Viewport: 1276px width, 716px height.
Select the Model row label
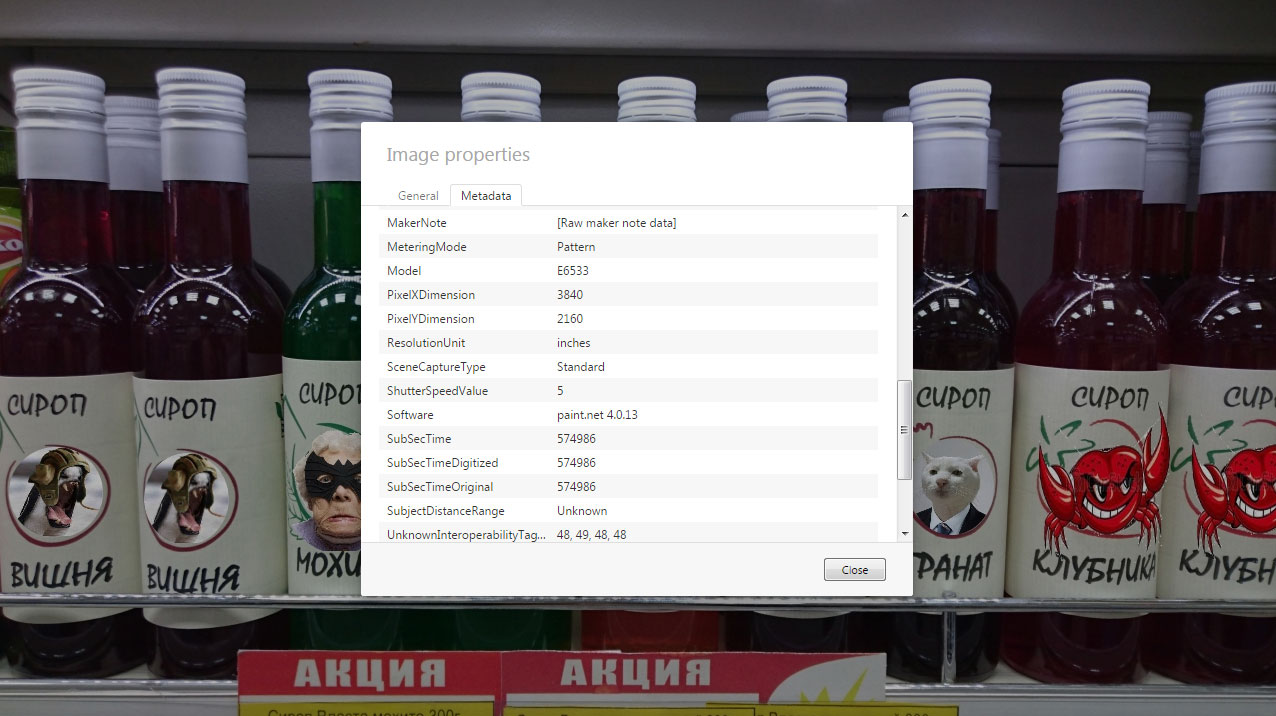tap(404, 271)
